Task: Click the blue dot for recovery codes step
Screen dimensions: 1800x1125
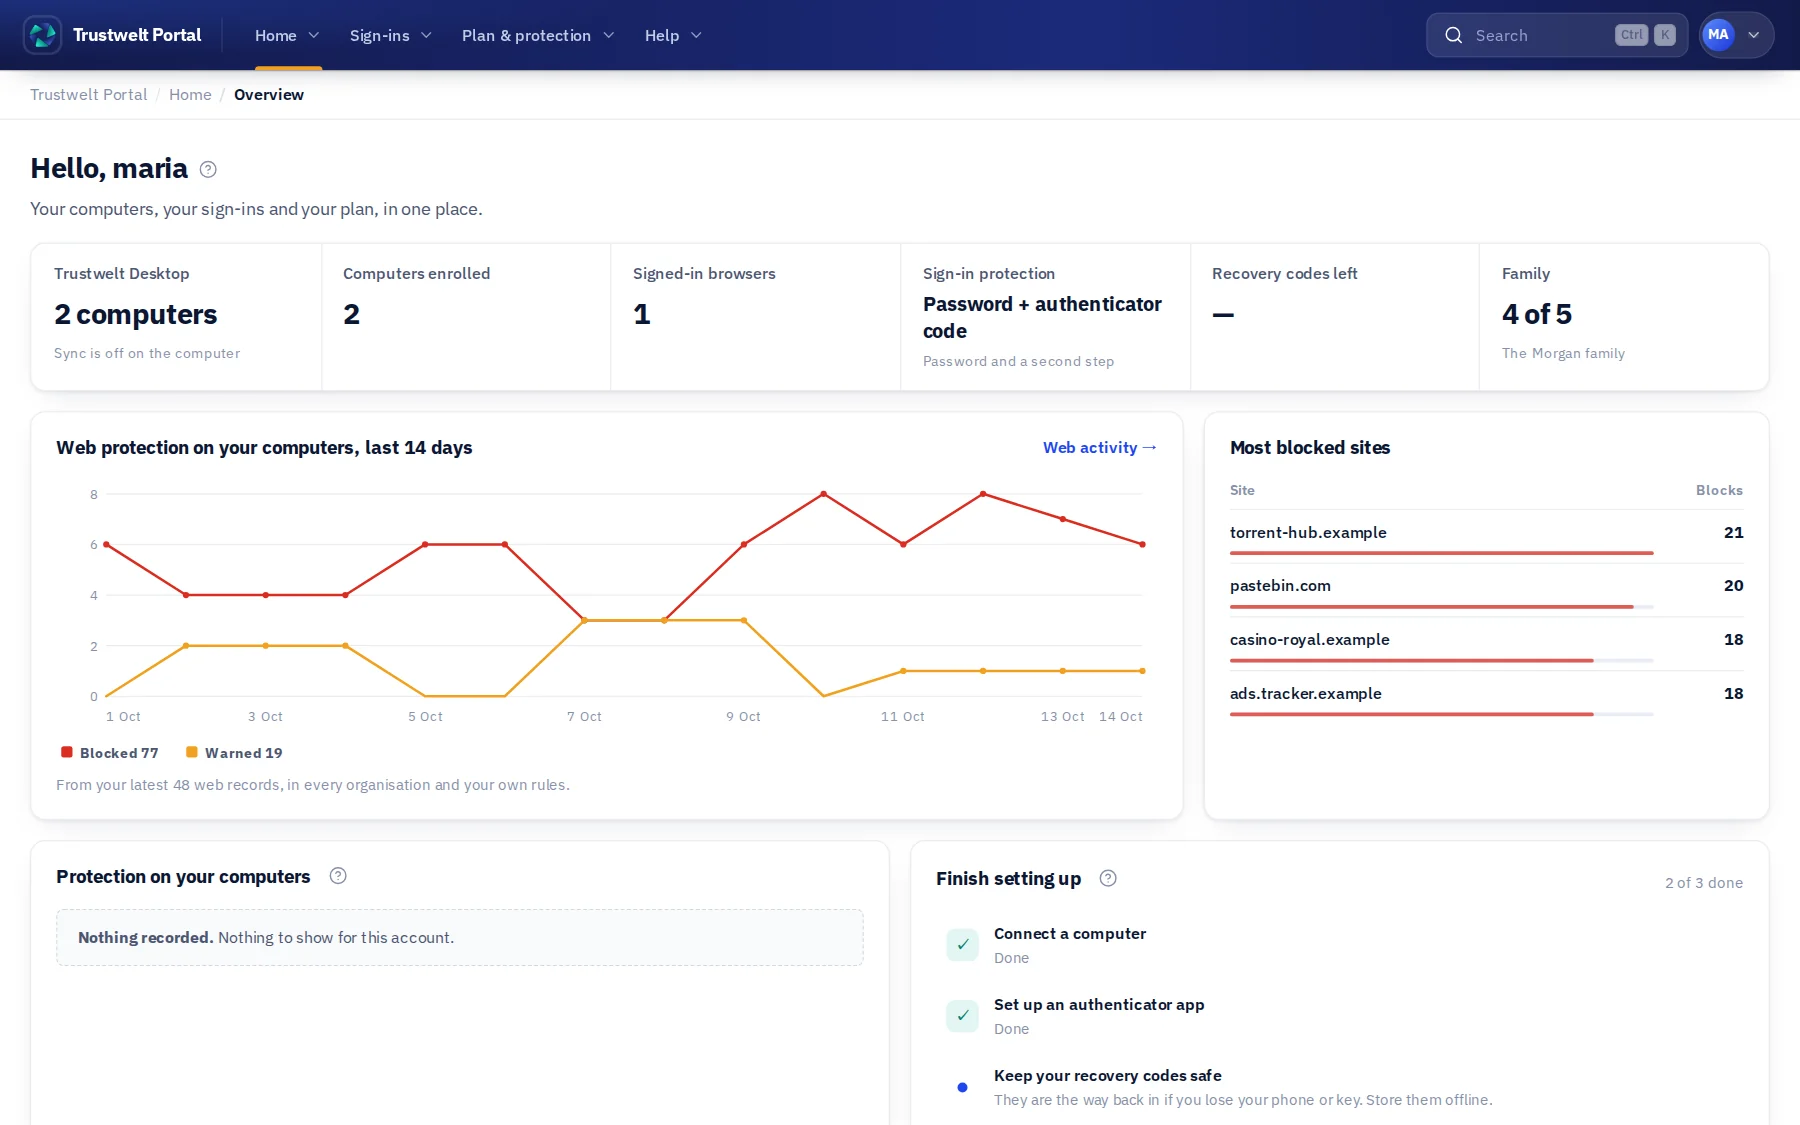Action: 962,1087
